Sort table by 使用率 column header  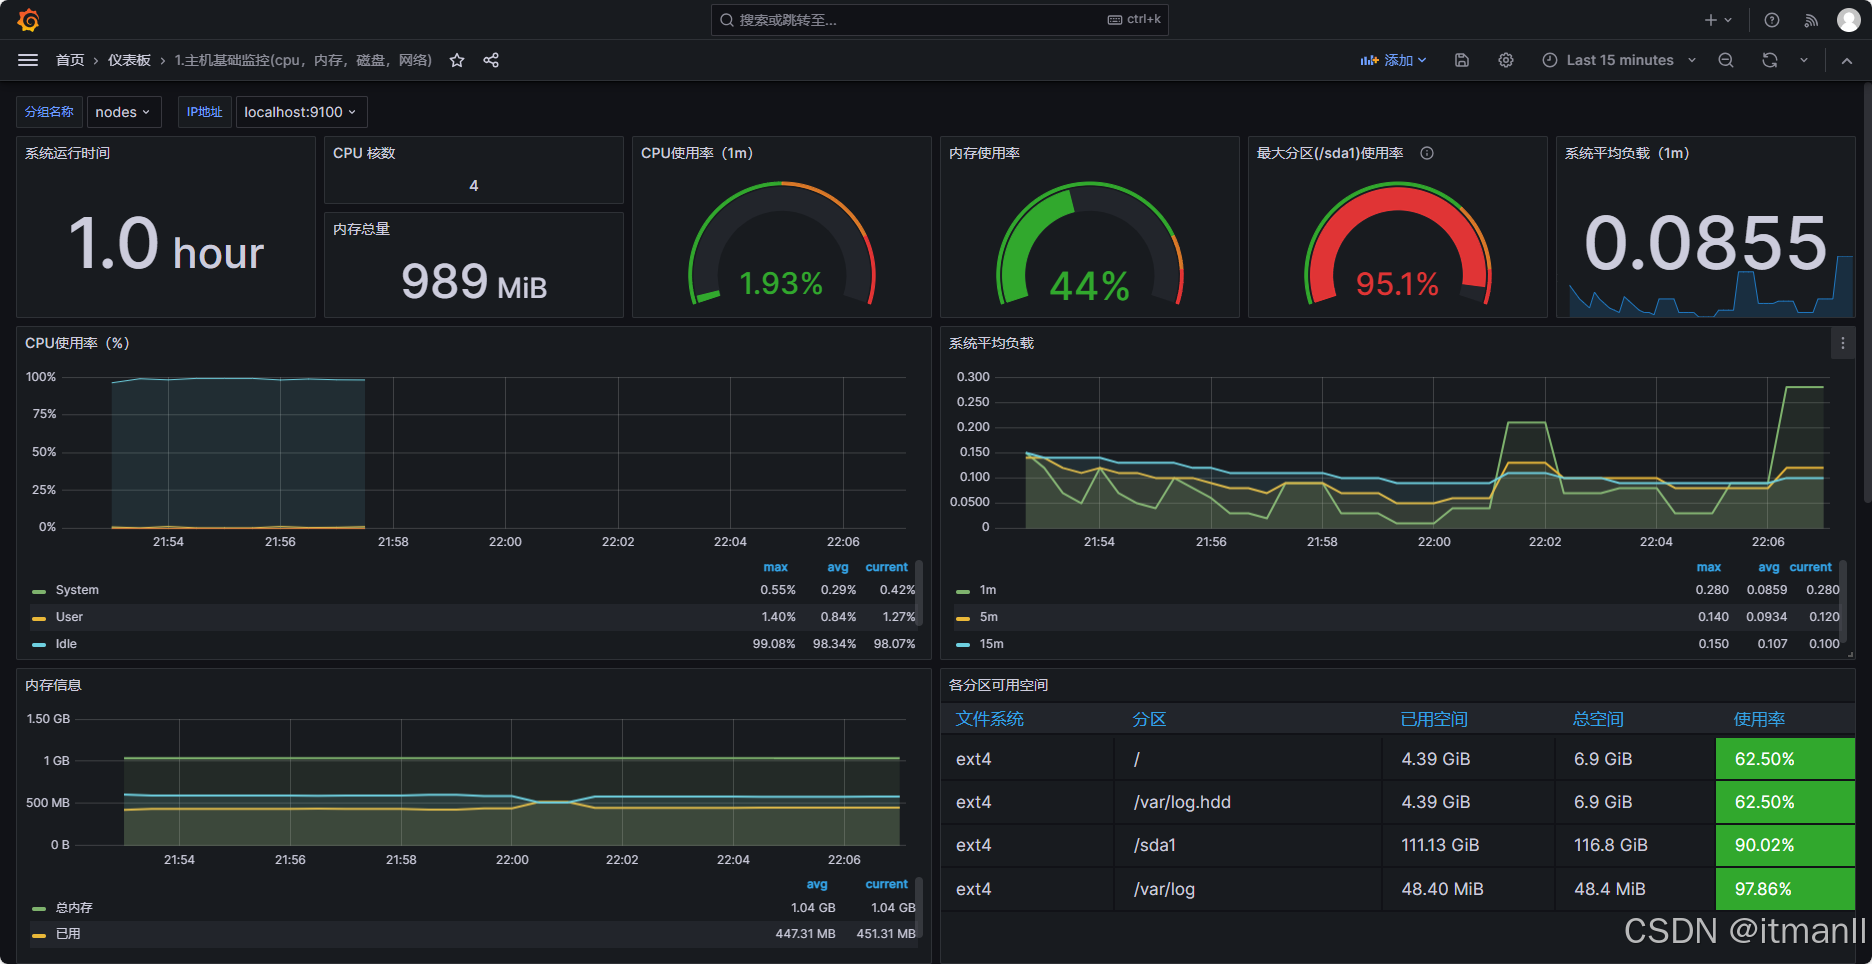pos(1759,719)
